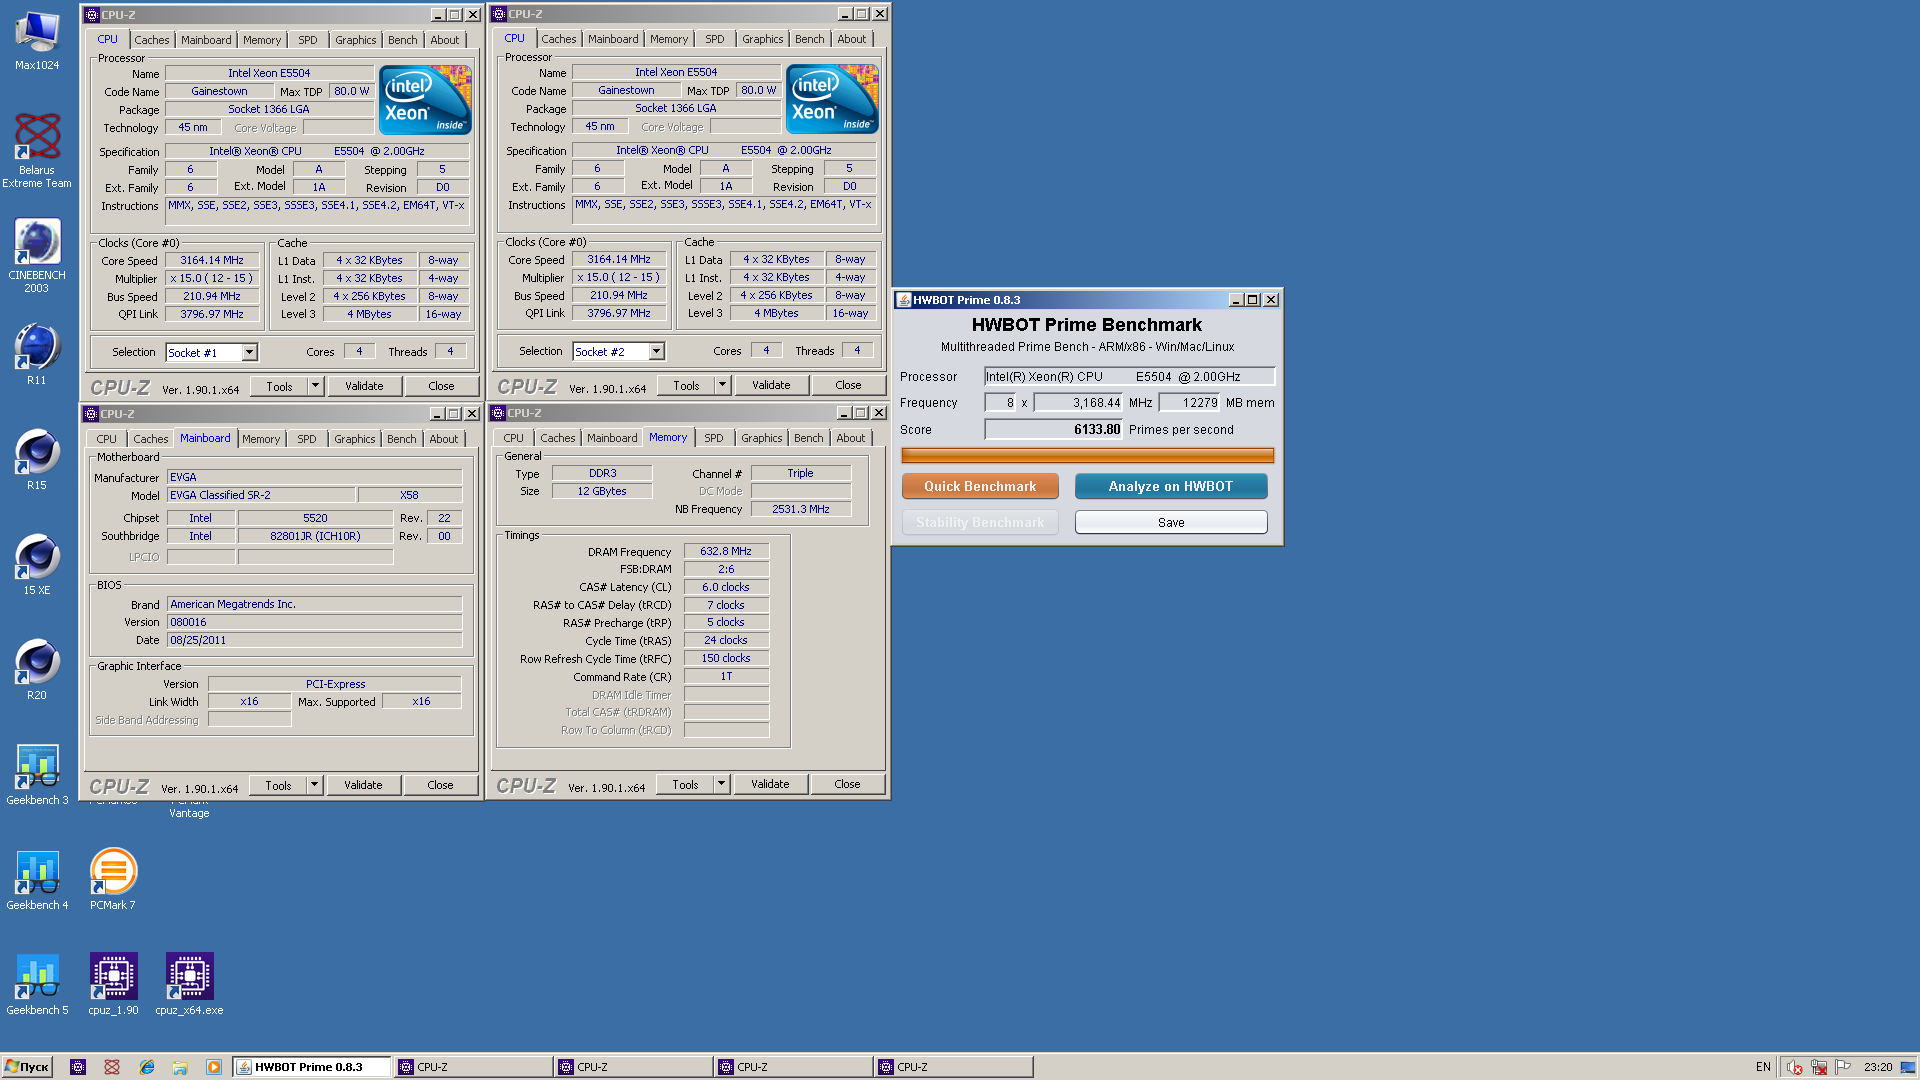Open the Max1024 desktop icon
The image size is (1920, 1080).
tap(37, 40)
